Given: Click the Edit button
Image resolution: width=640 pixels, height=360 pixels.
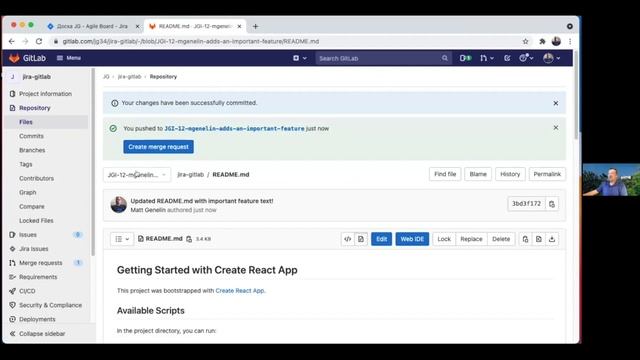Looking at the screenshot, I should [x=382, y=239].
